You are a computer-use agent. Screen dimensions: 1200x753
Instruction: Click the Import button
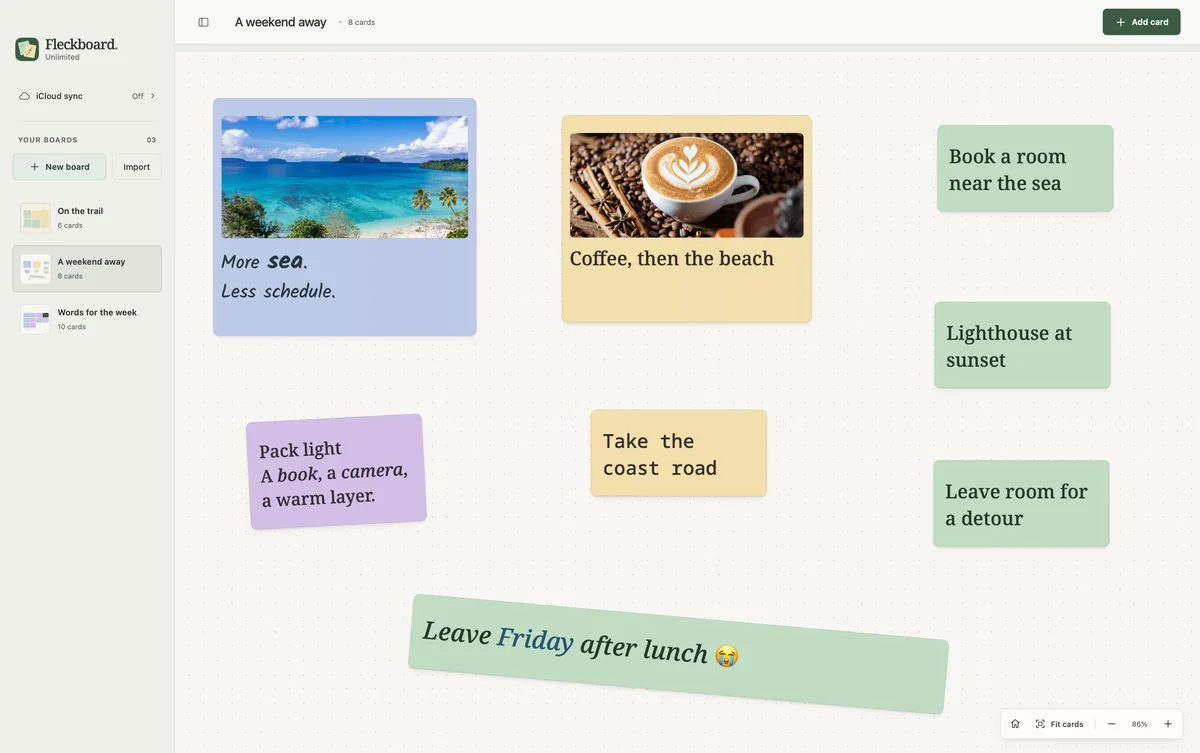click(137, 167)
